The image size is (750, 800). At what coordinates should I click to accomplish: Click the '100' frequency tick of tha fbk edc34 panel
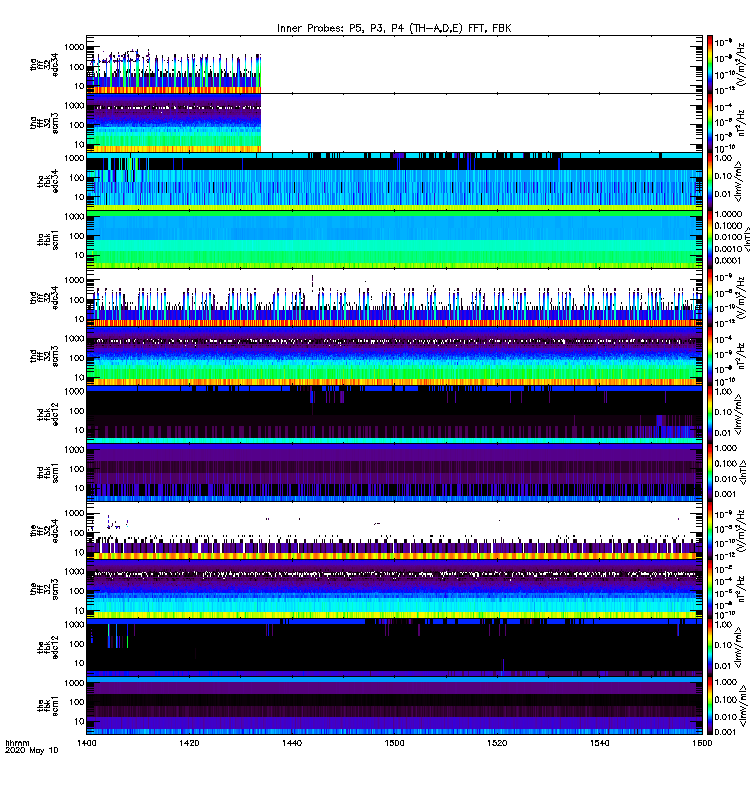point(77,178)
